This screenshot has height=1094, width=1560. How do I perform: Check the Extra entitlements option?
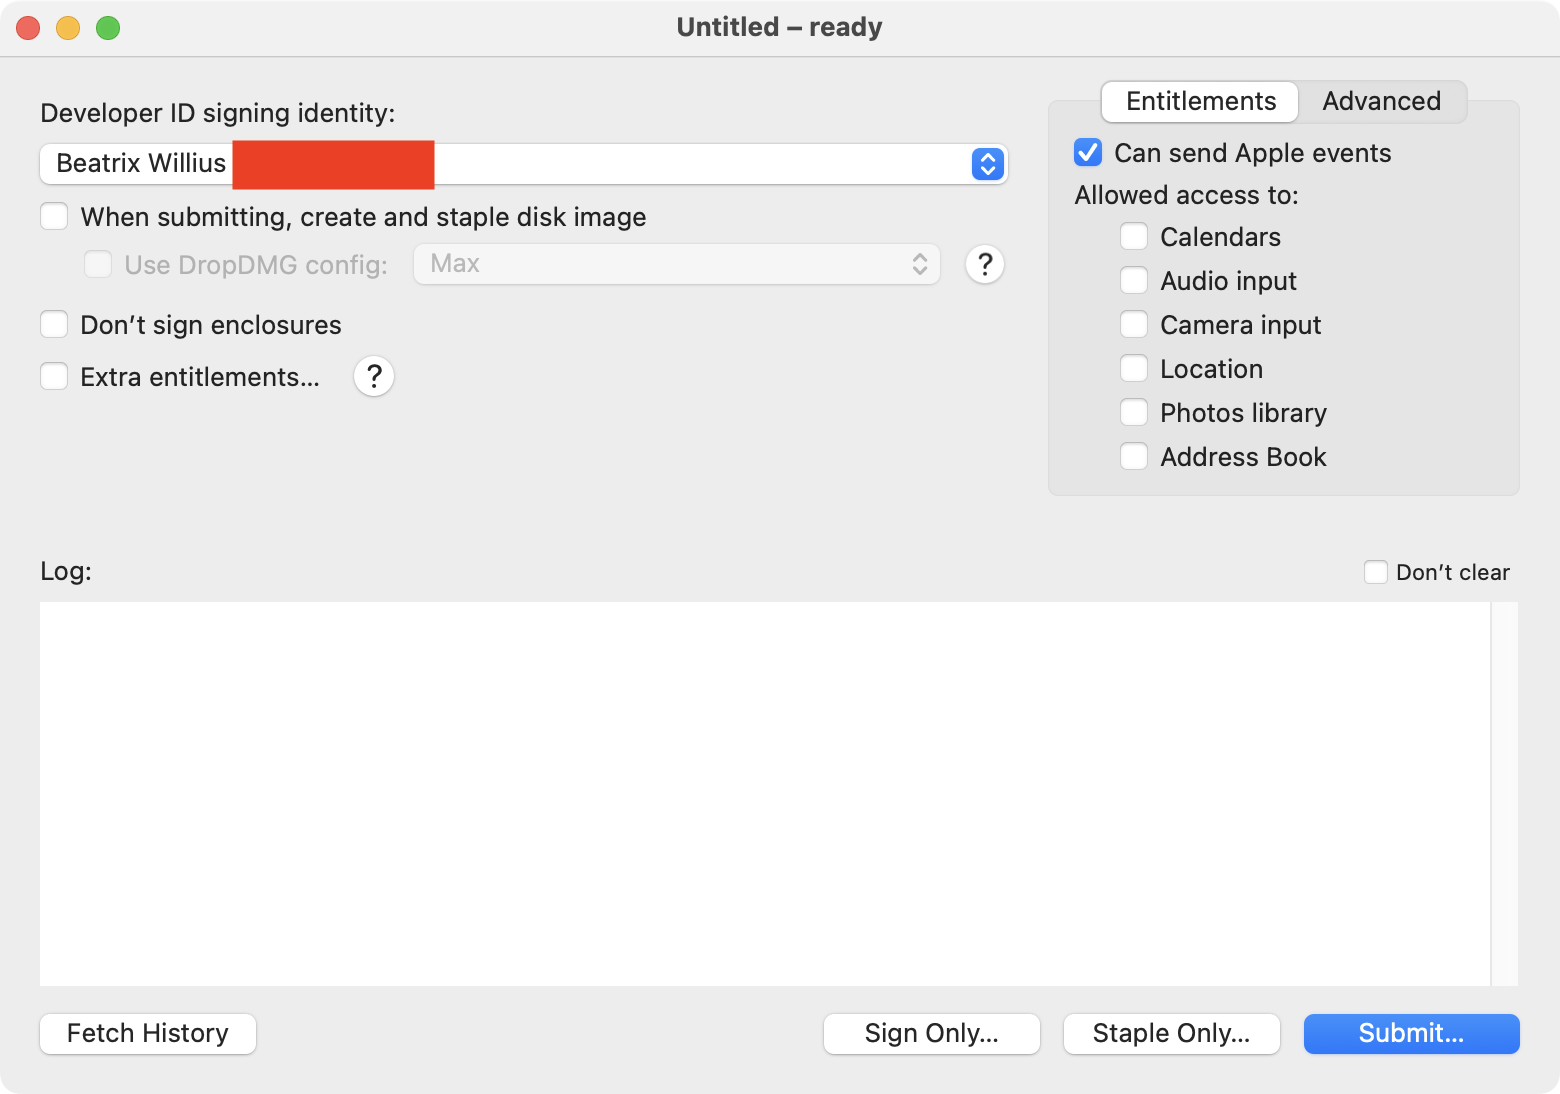pos(54,377)
